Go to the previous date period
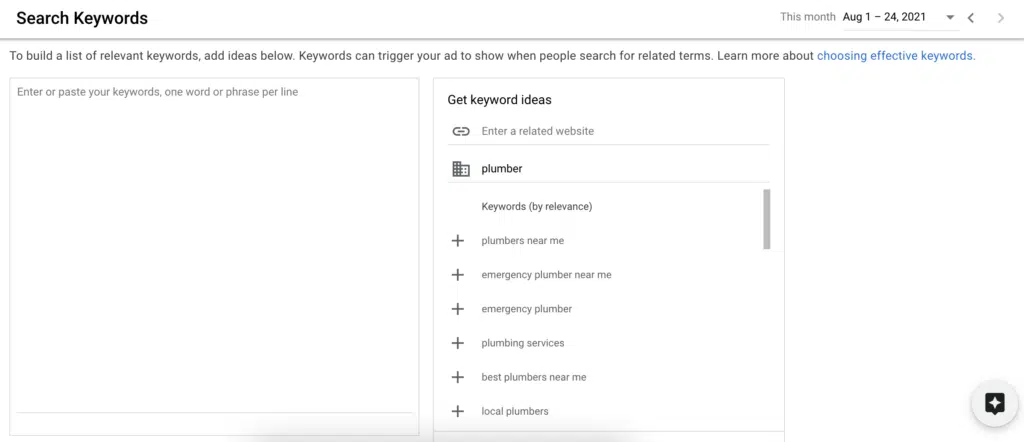Viewport: 1024px width, 442px height. pos(971,18)
